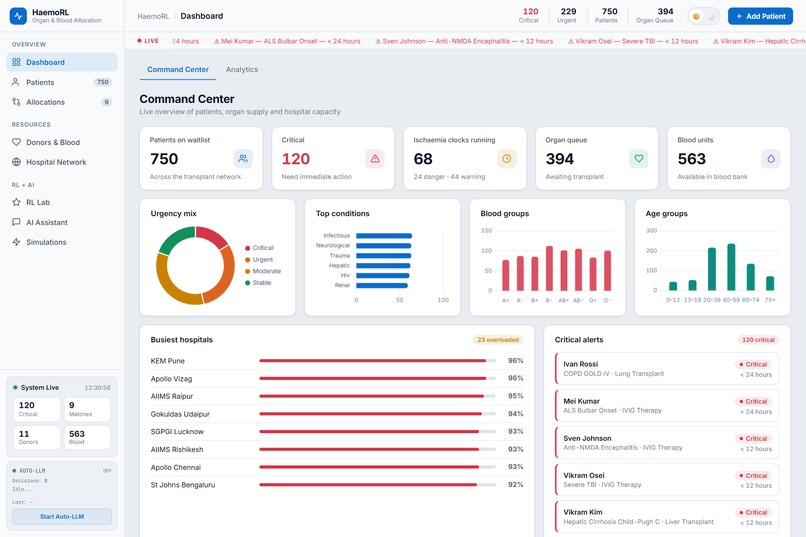The height and width of the screenshot is (537, 806).
Task: Start the Auto-LLM process
Action: pos(62,516)
